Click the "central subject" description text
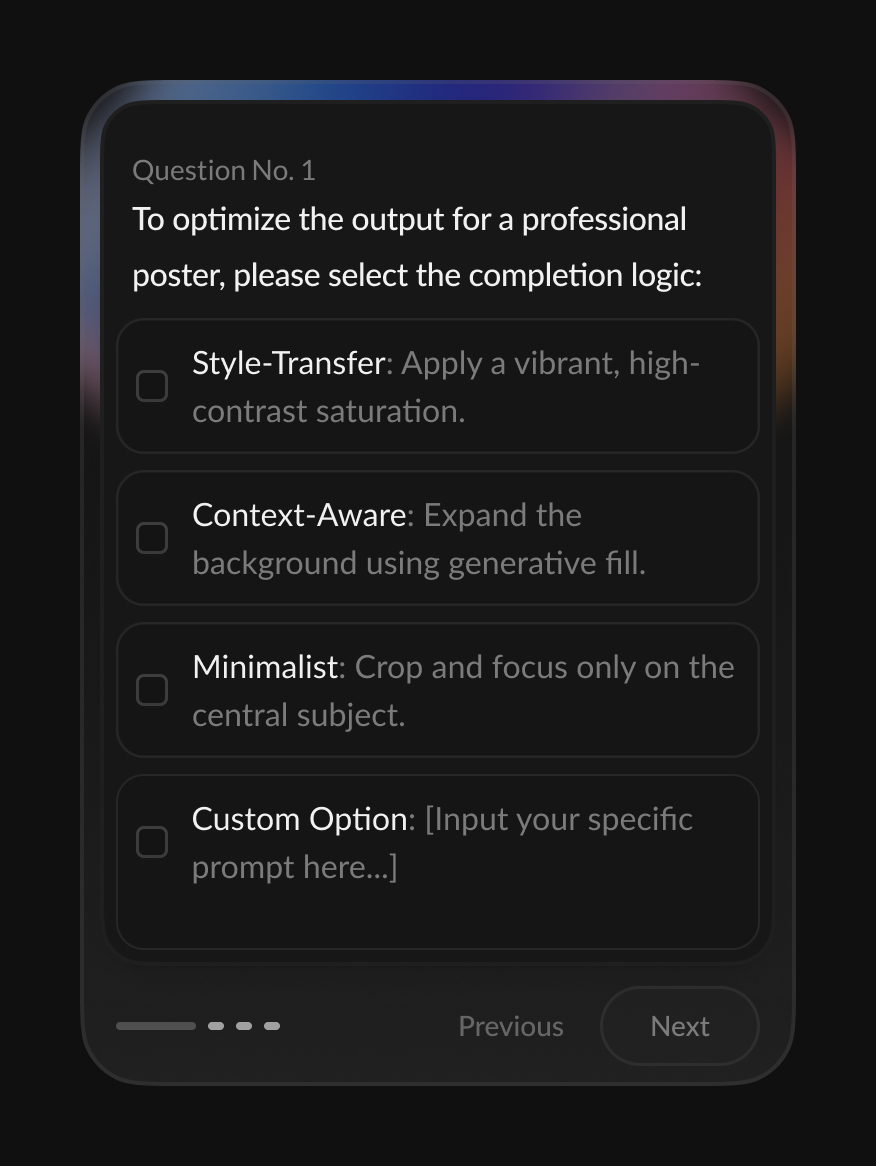The width and height of the screenshot is (876, 1166). 298,715
